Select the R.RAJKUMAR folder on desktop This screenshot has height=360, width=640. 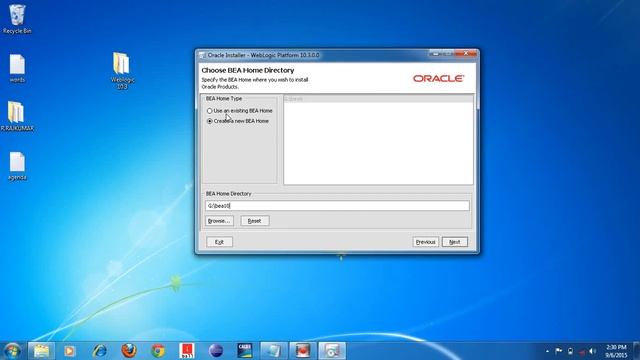[16, 116]
